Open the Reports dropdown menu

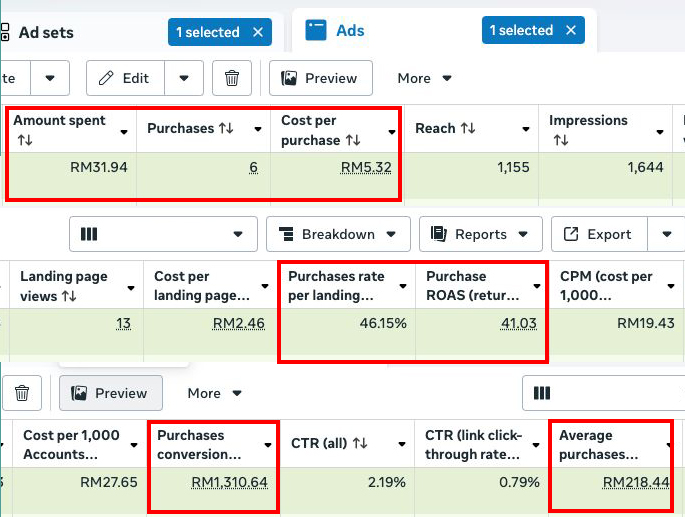[480, 234]
